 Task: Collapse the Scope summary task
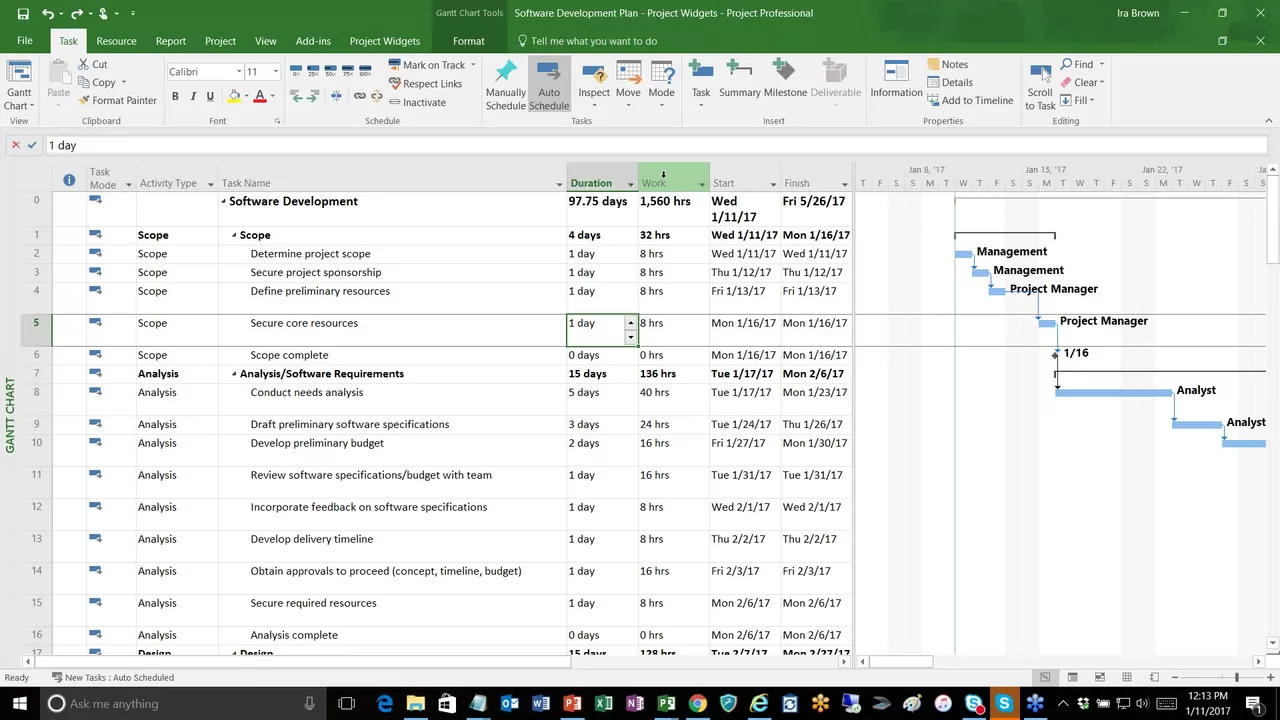coord(234,235)
